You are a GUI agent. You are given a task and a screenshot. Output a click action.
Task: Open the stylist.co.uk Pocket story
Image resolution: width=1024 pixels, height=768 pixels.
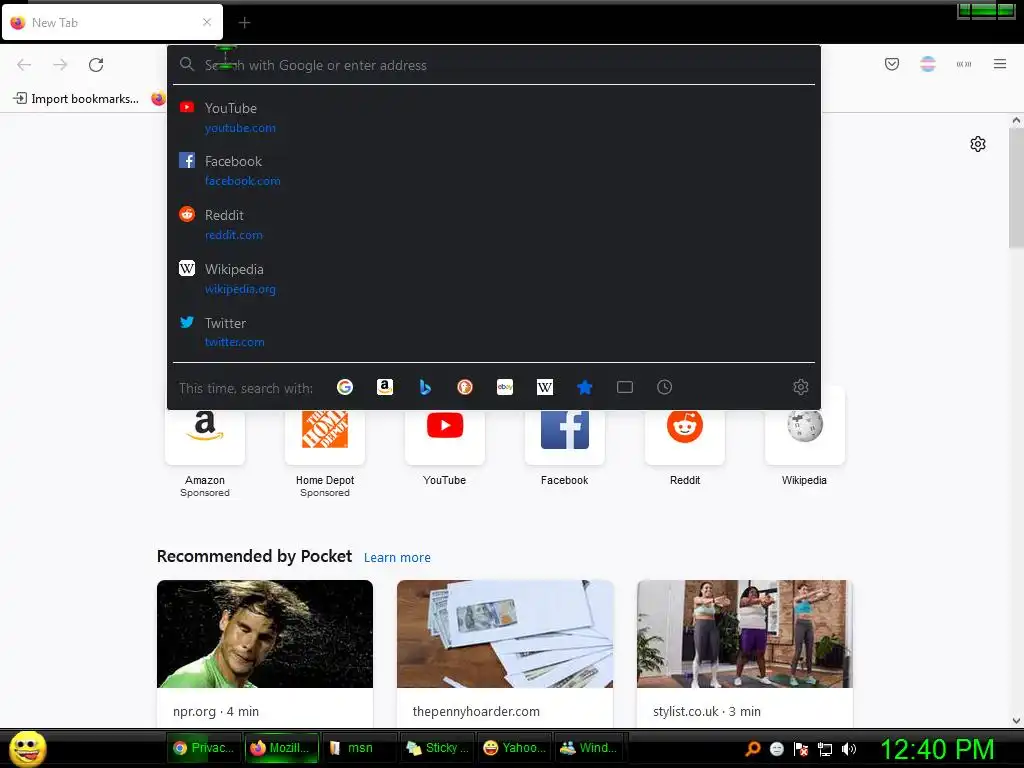point(744,653)
